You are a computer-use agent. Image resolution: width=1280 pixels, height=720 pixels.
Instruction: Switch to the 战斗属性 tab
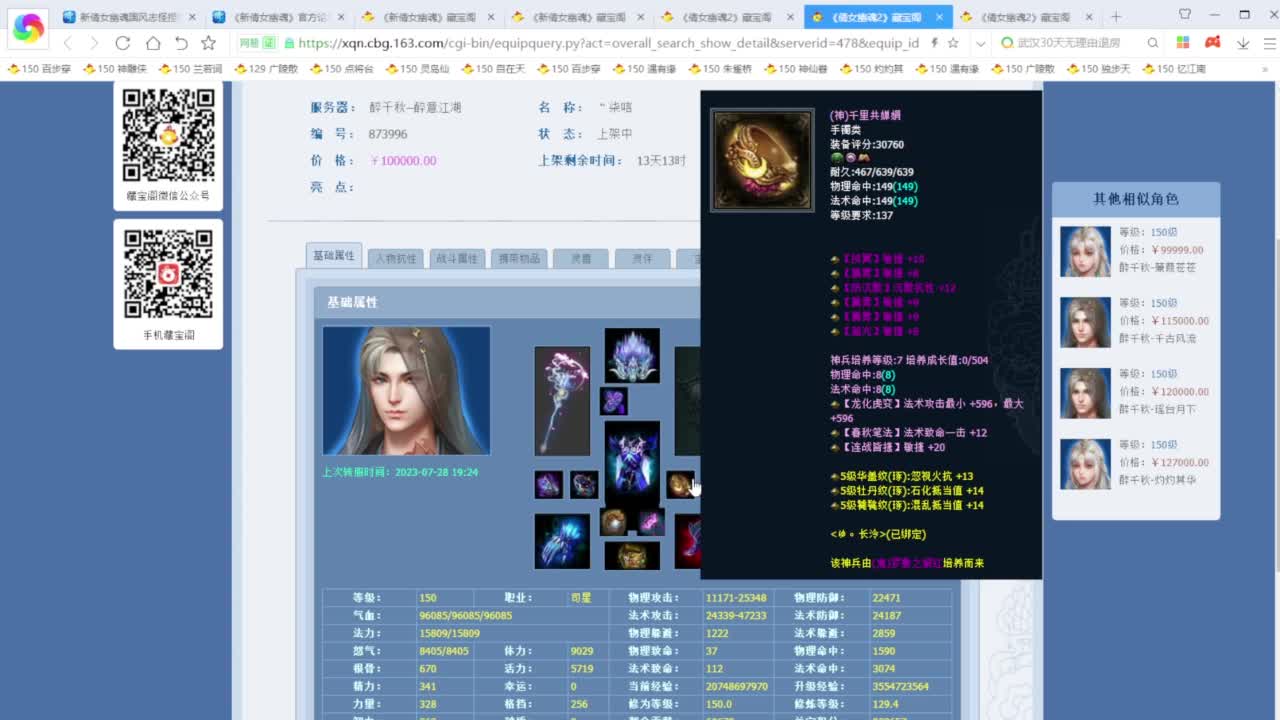point(458,258)
